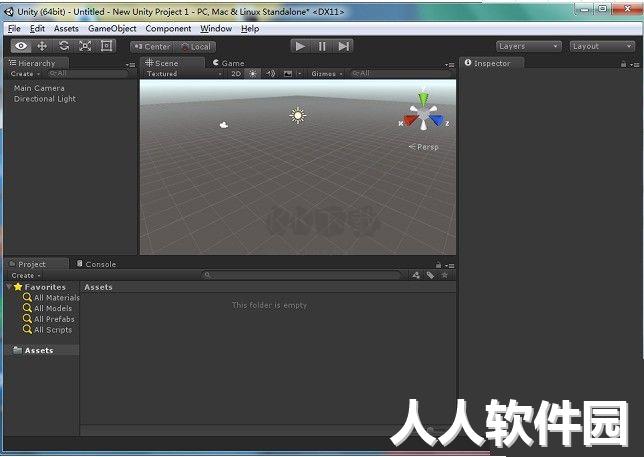Switch to the Inspector tab

492,63
